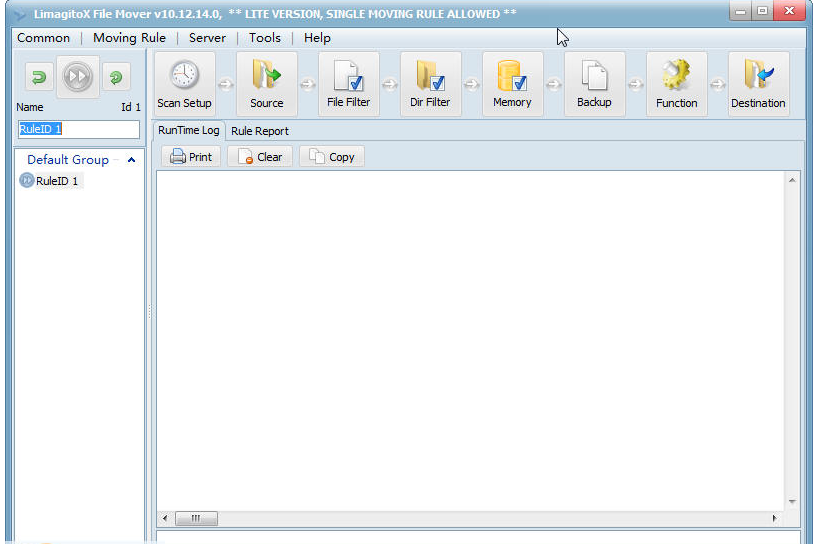Click the status icon beside RuleID 1
Image resolution: width=813 pixels, height=544 pixels.
(26, 180)
